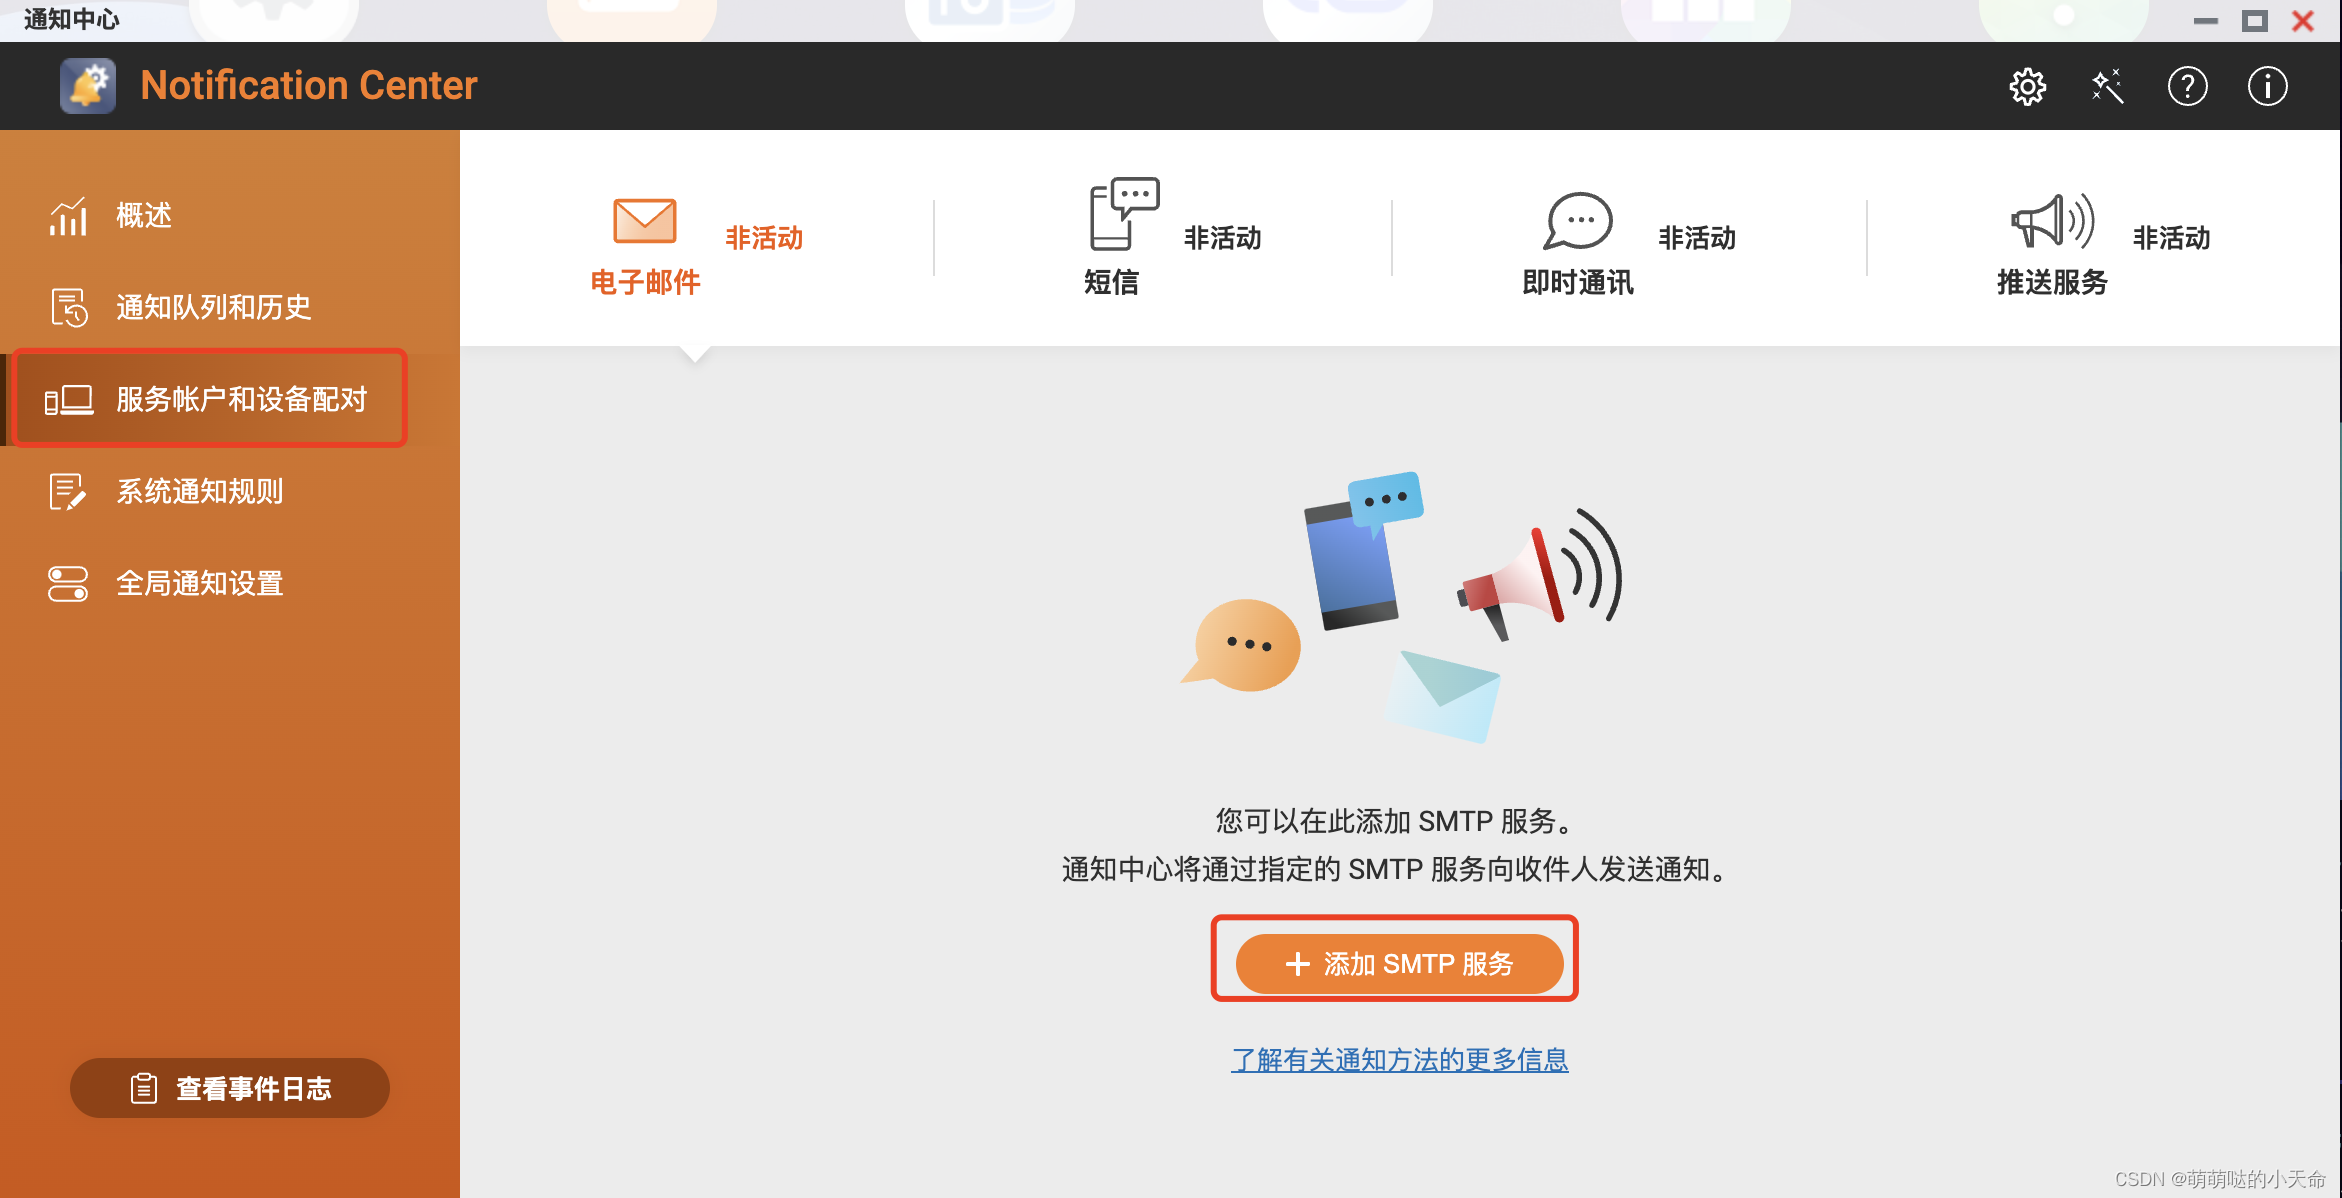Open the 概述 (Overview) sidebar icon
Screen dimensions: 2342x1198
tap(67, 216)
